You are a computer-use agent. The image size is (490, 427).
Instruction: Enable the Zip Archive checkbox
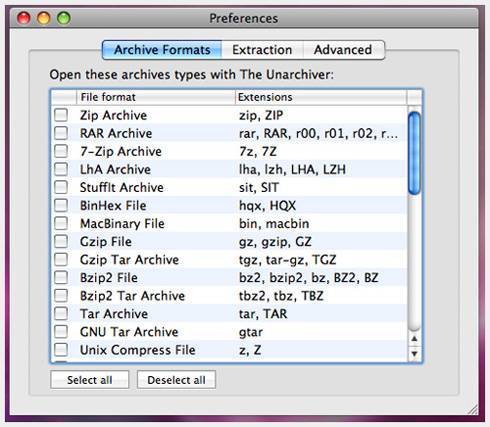tap(61, 115)
